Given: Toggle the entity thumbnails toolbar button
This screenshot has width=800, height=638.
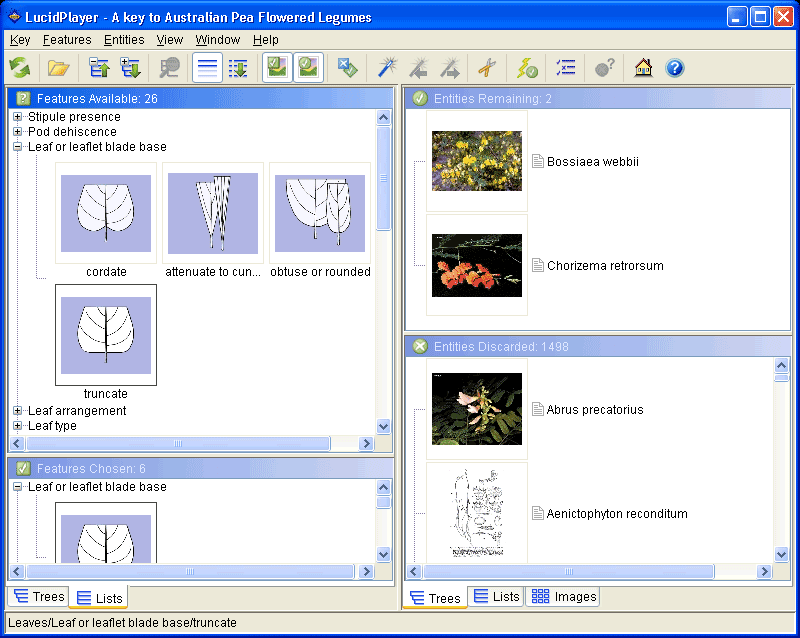Looking at the screenshot, I should point(309,68).
